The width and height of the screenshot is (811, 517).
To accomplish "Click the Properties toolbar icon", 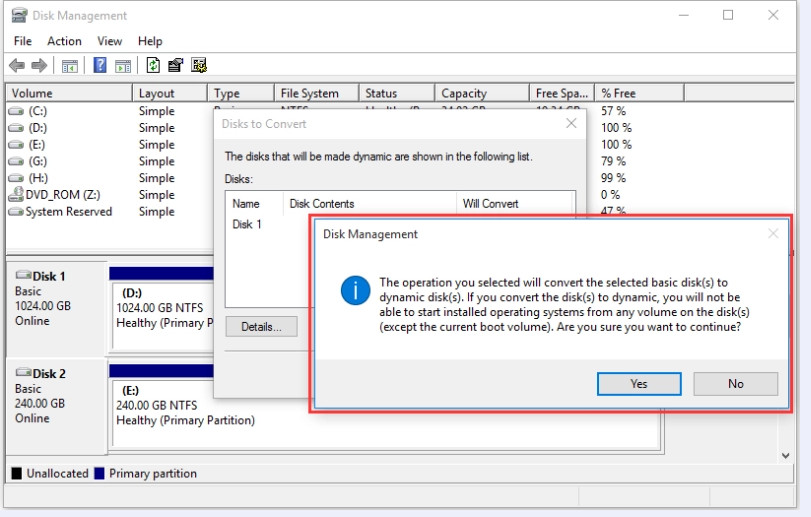I will (175, 65).
